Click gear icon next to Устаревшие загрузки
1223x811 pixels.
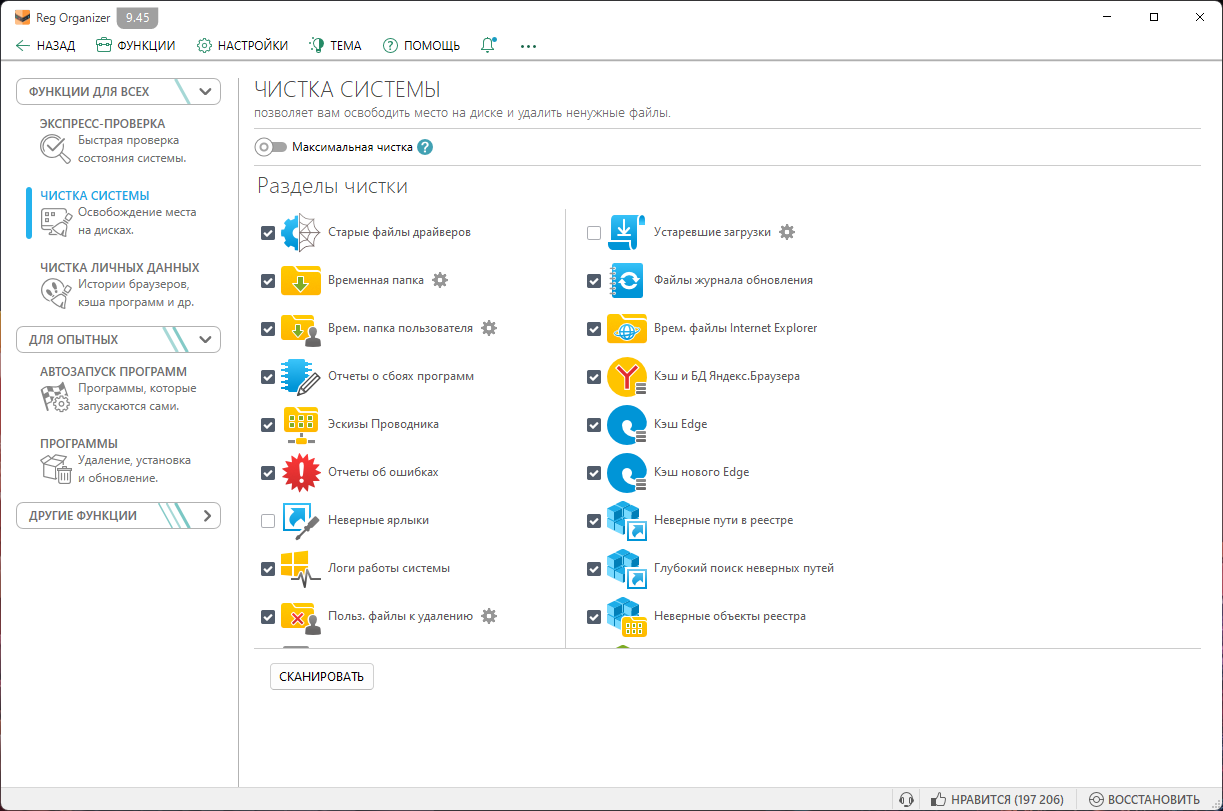click(x=787, y=232)
